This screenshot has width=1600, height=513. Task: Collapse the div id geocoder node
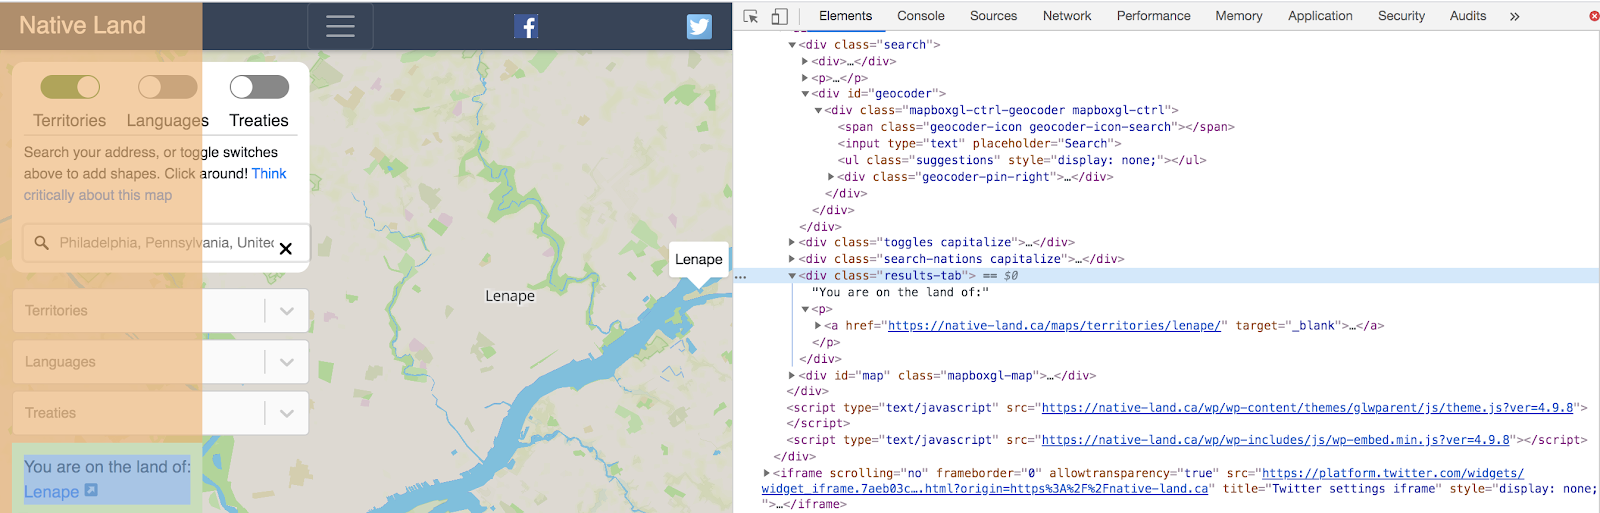(x=805, y=94)
